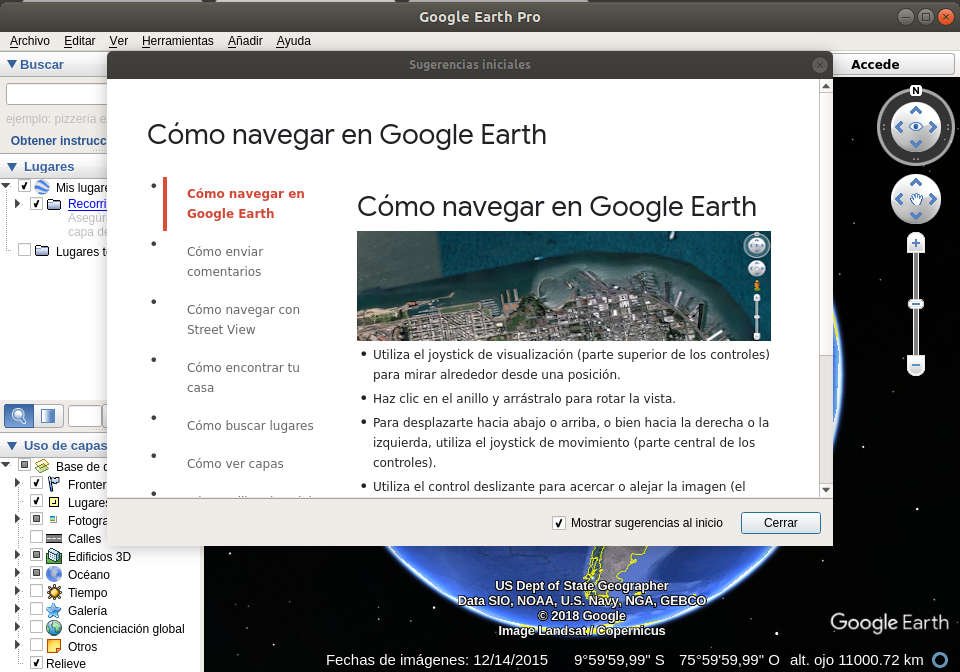960x672 pixels.
Task: Expand the Fronteras layer node
Action: point(17,483)
